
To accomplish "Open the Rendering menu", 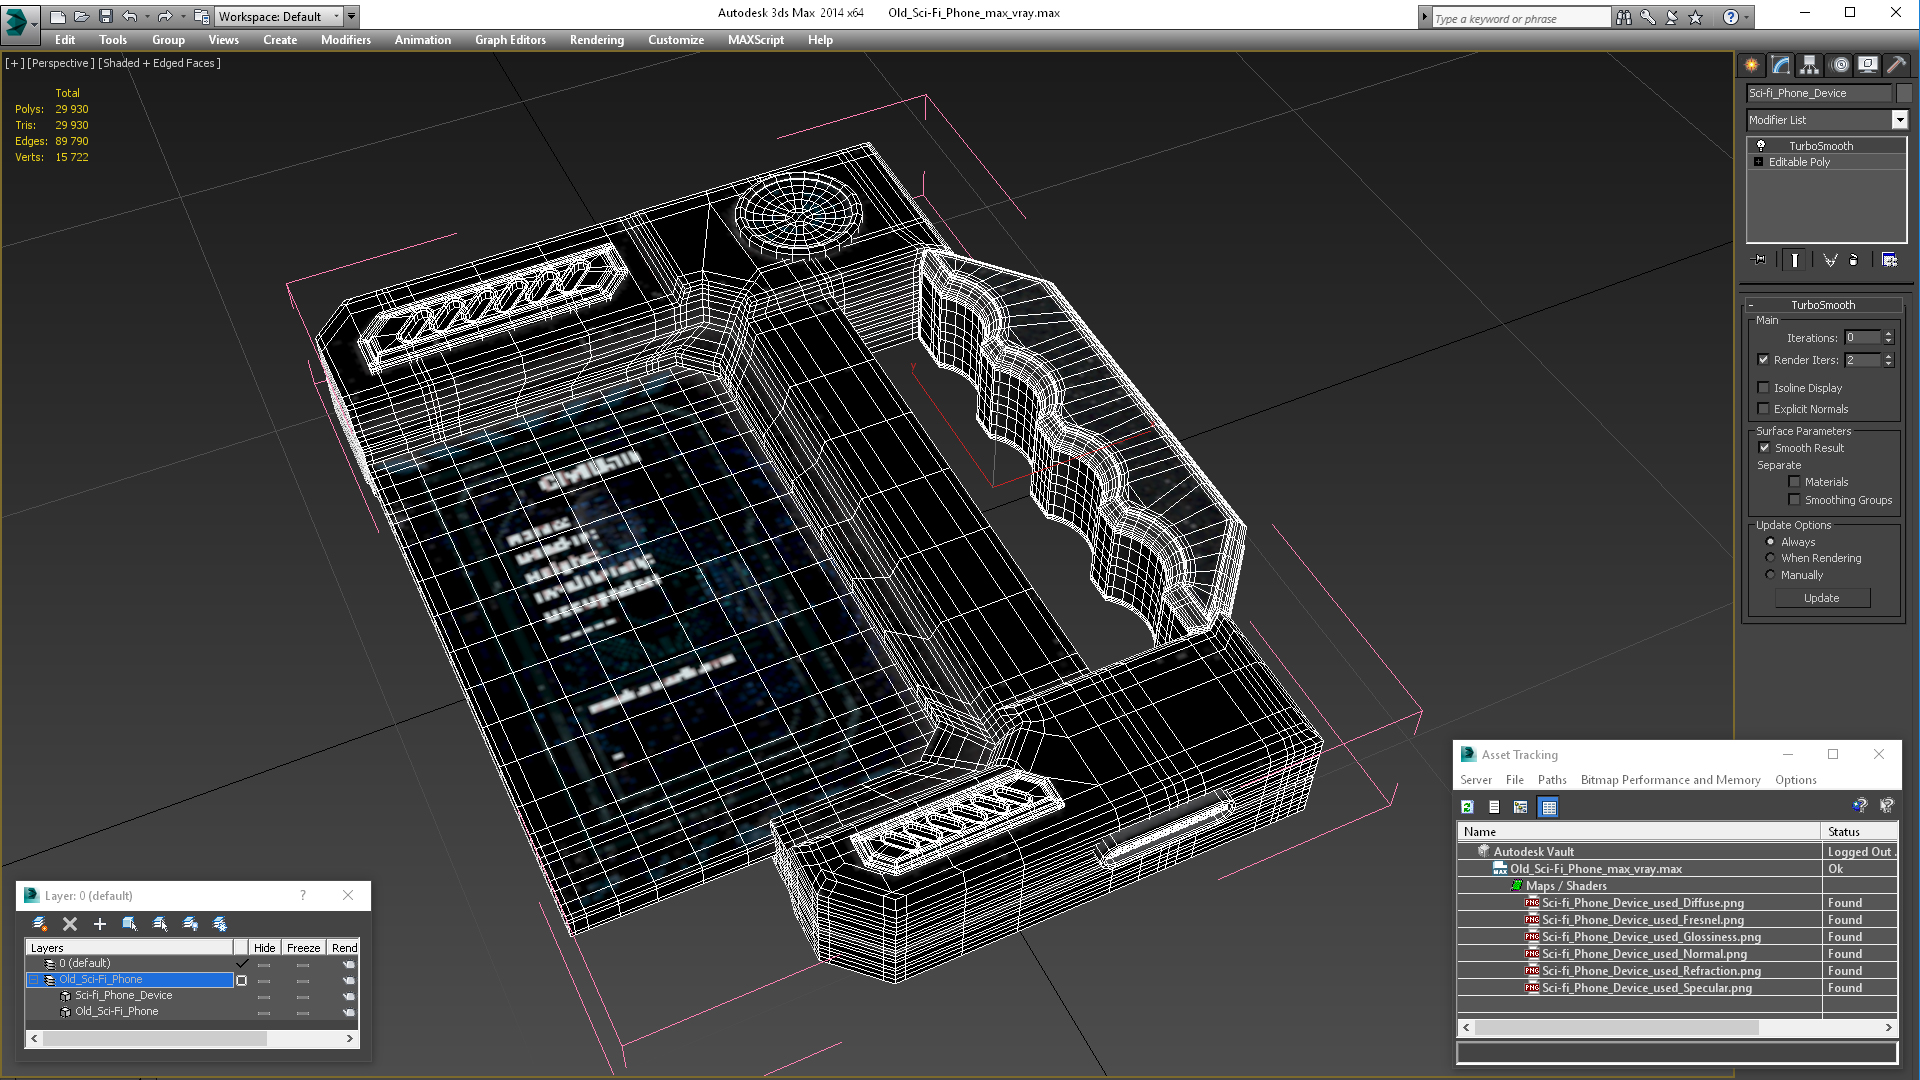I will (597, 40).
